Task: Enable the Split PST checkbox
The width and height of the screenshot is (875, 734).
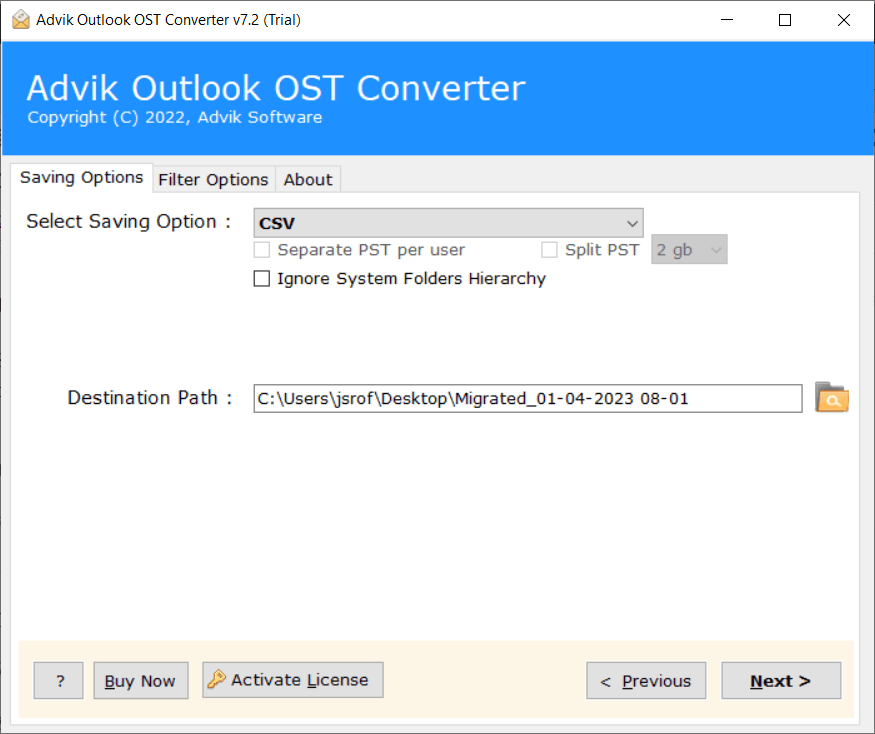Action: tap(549, 250)
